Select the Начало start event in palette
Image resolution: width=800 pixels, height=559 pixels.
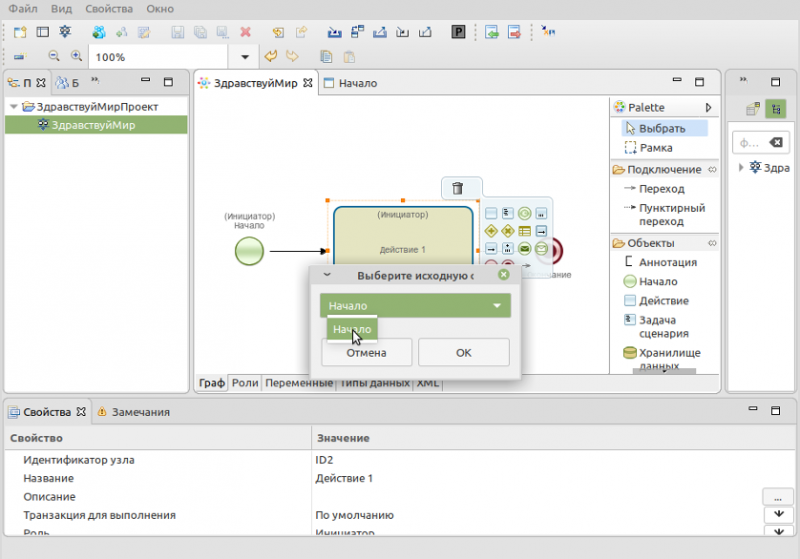657,281
